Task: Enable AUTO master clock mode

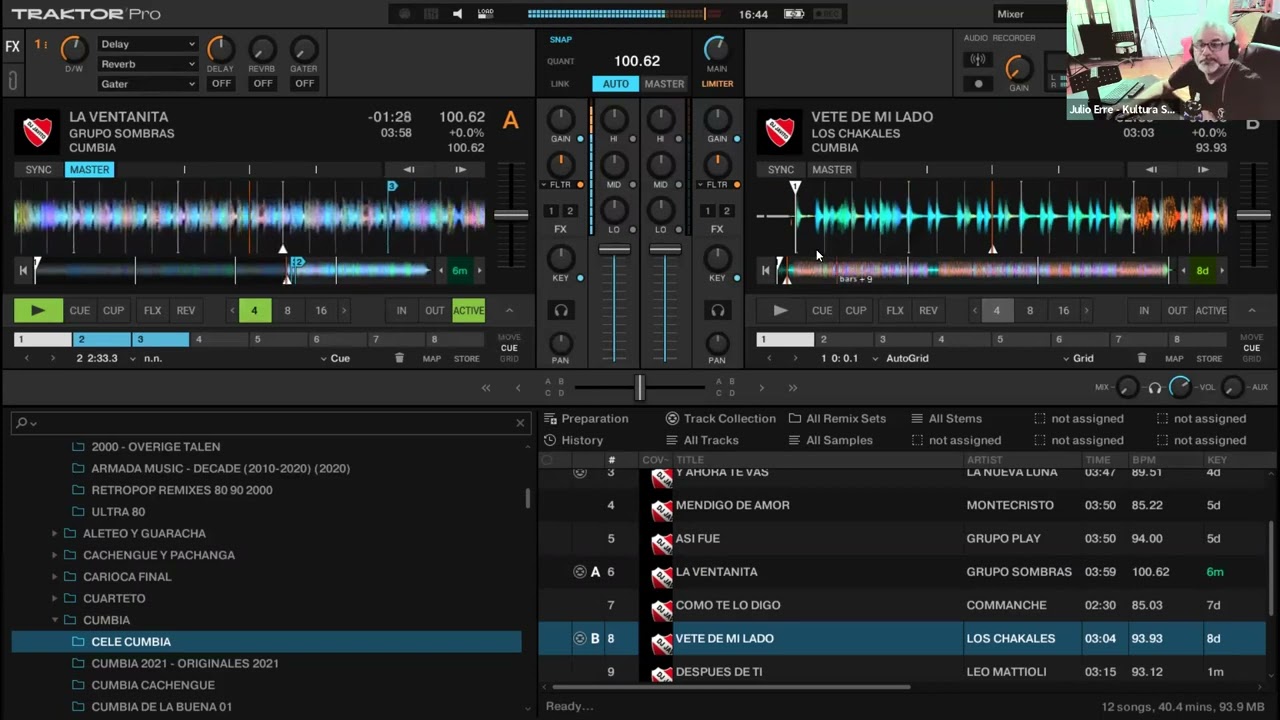Action: coord(615,84)
